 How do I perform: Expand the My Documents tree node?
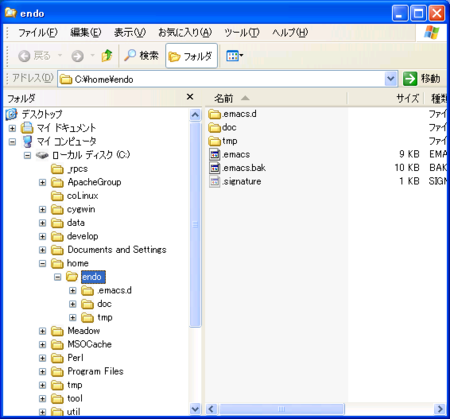click(x=12, y=128)
